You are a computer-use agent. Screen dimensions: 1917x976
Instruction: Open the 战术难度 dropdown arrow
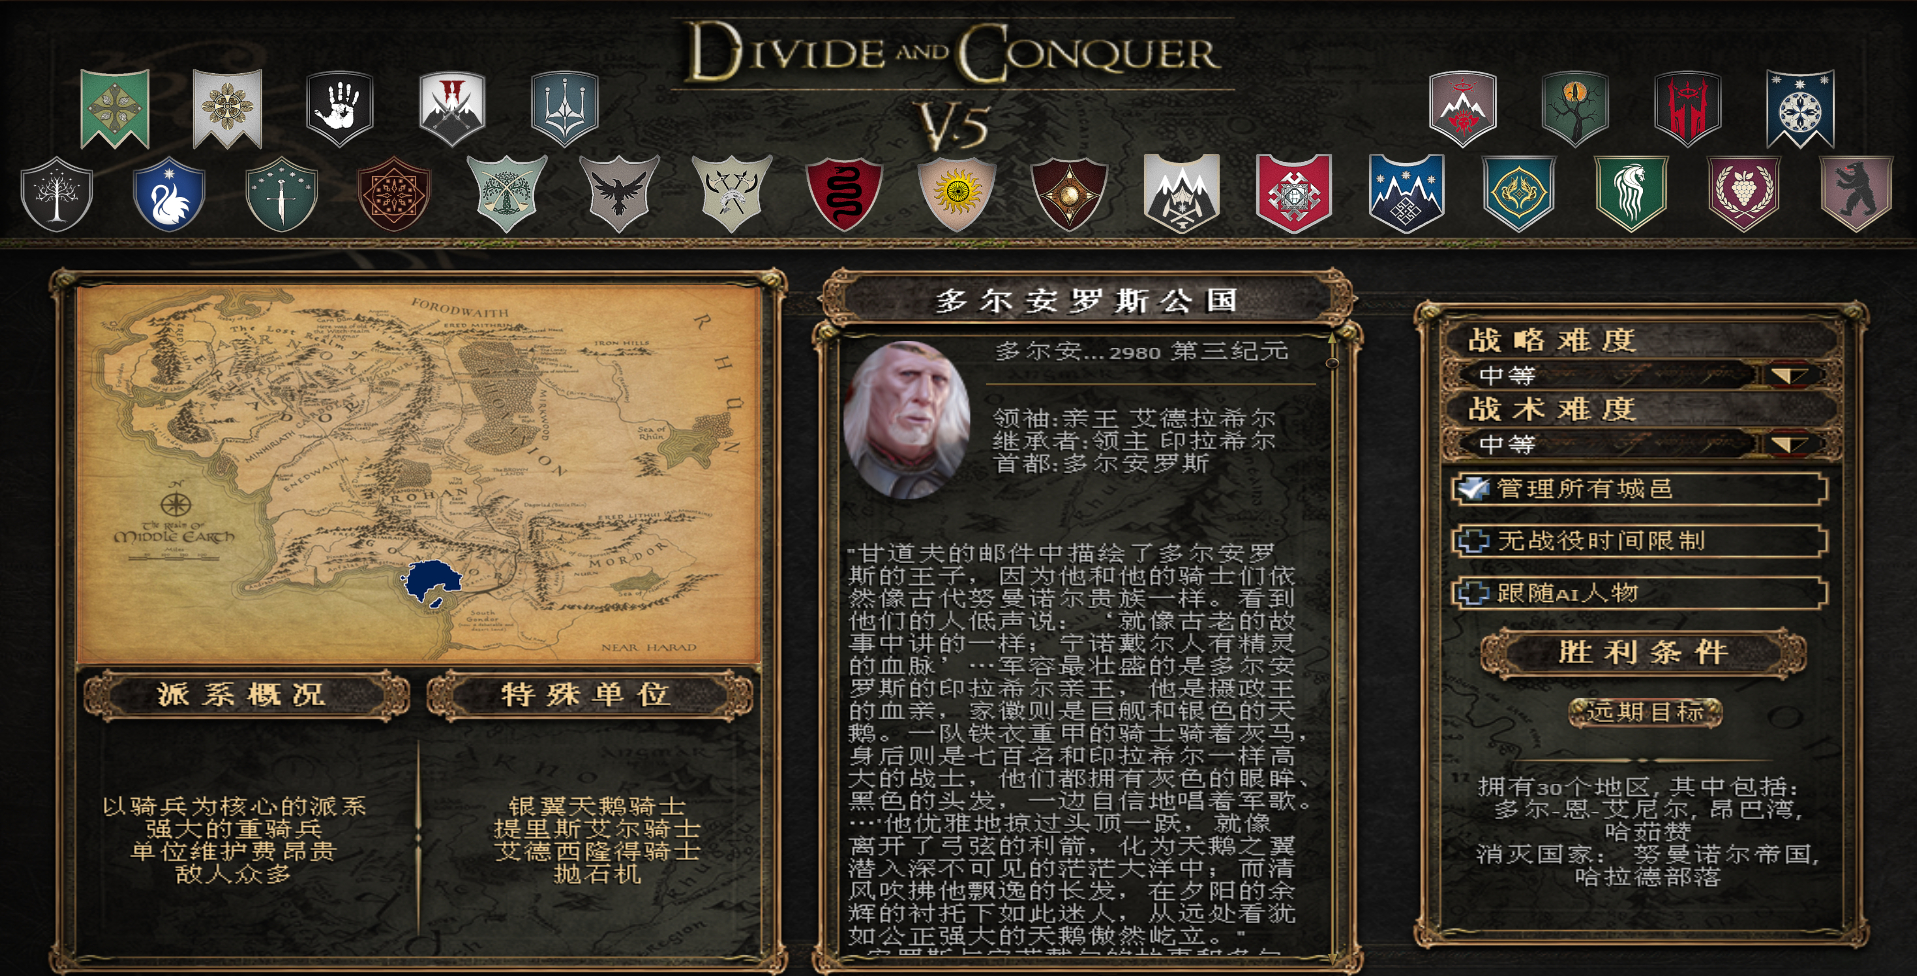(x=1789, y=444)
